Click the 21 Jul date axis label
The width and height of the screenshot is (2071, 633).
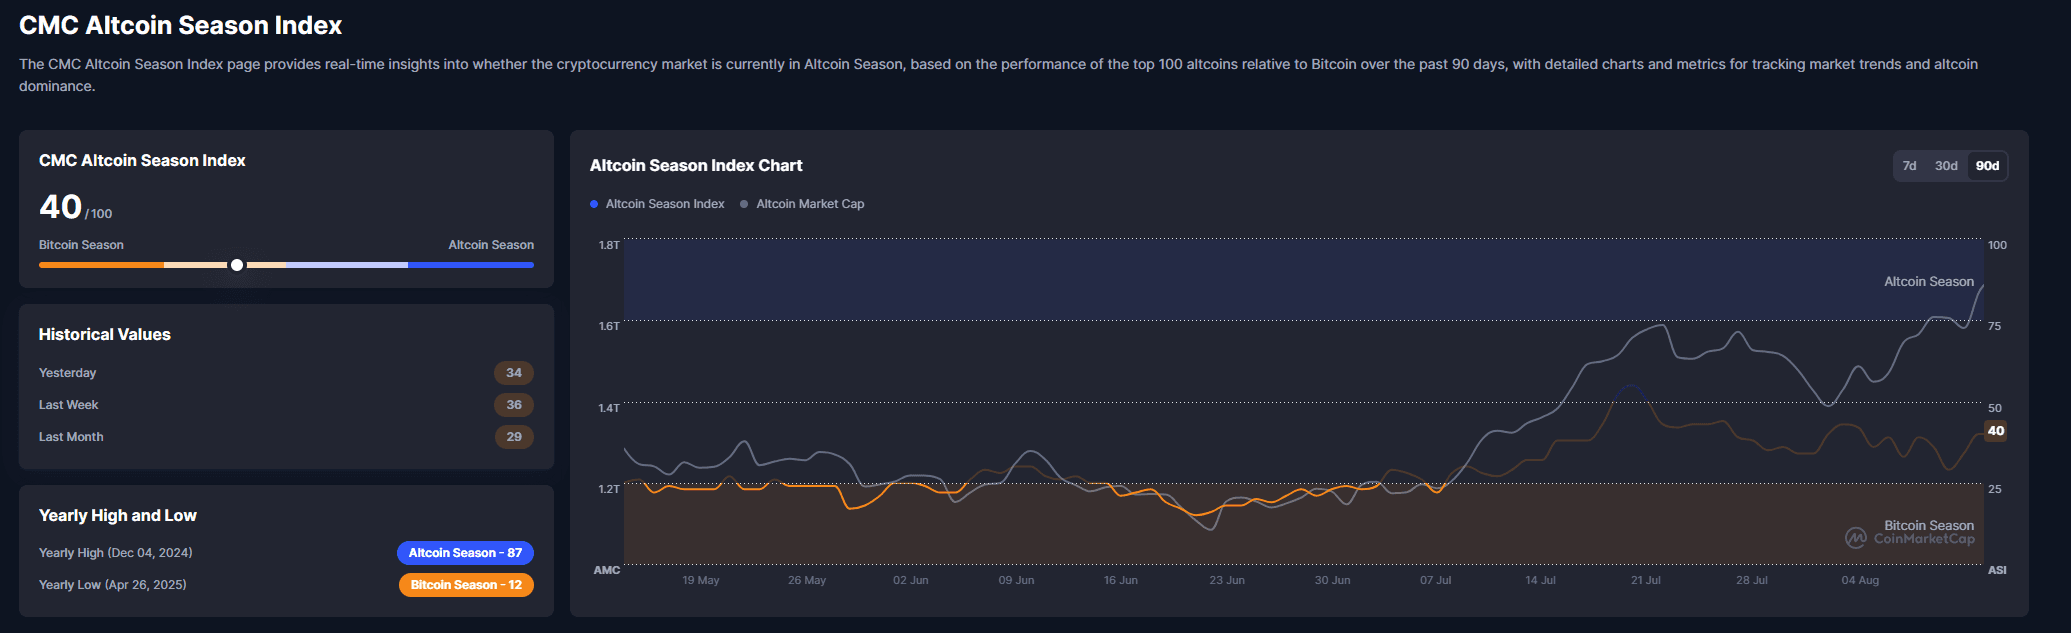point(1646,580)
